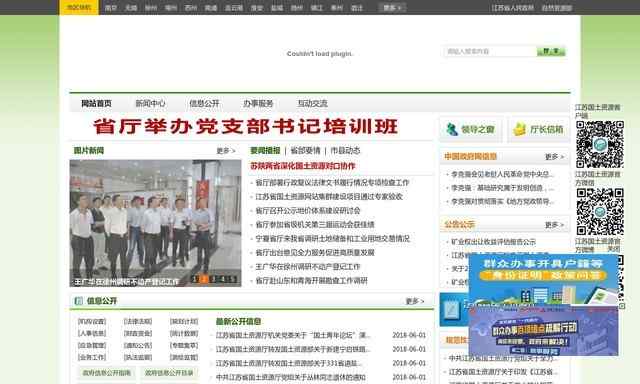Click the top QR code for the mobile client
This screenshot has width=640, height=384.
pos(600,144)
